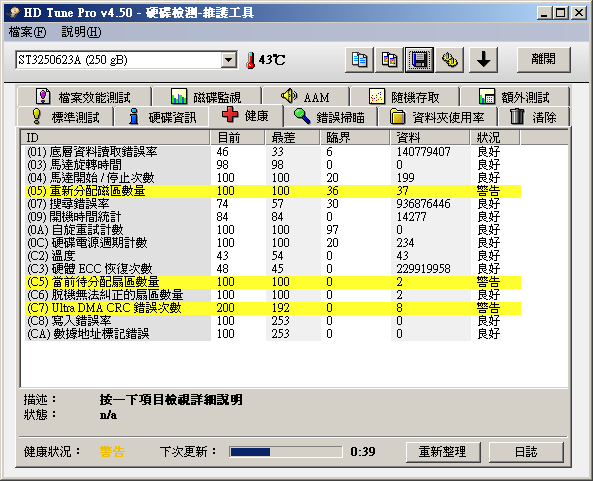The image size is (593, 481).
Task: Open the 日誌 log button
Action: click(526, 452)
